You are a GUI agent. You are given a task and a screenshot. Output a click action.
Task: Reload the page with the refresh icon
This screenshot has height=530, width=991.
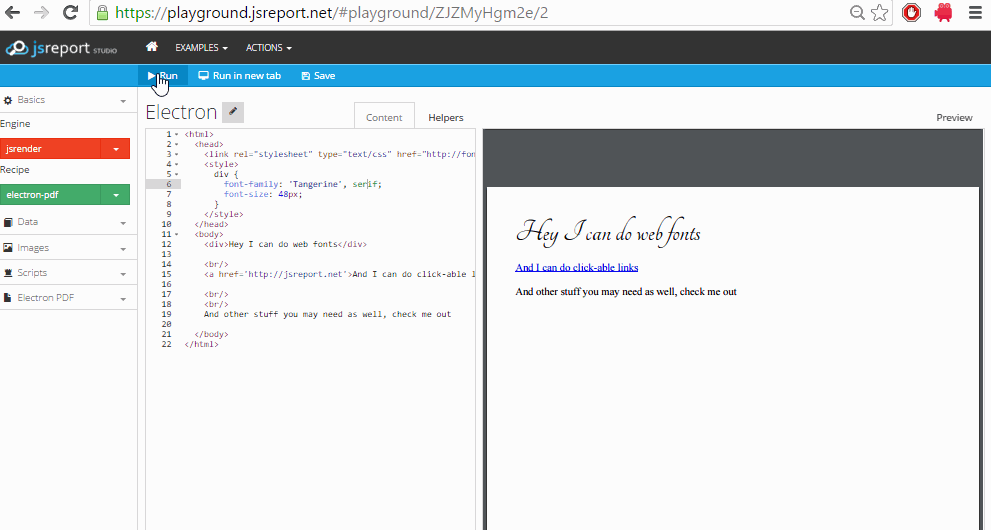pyautogui.click(x=71, y=12)
